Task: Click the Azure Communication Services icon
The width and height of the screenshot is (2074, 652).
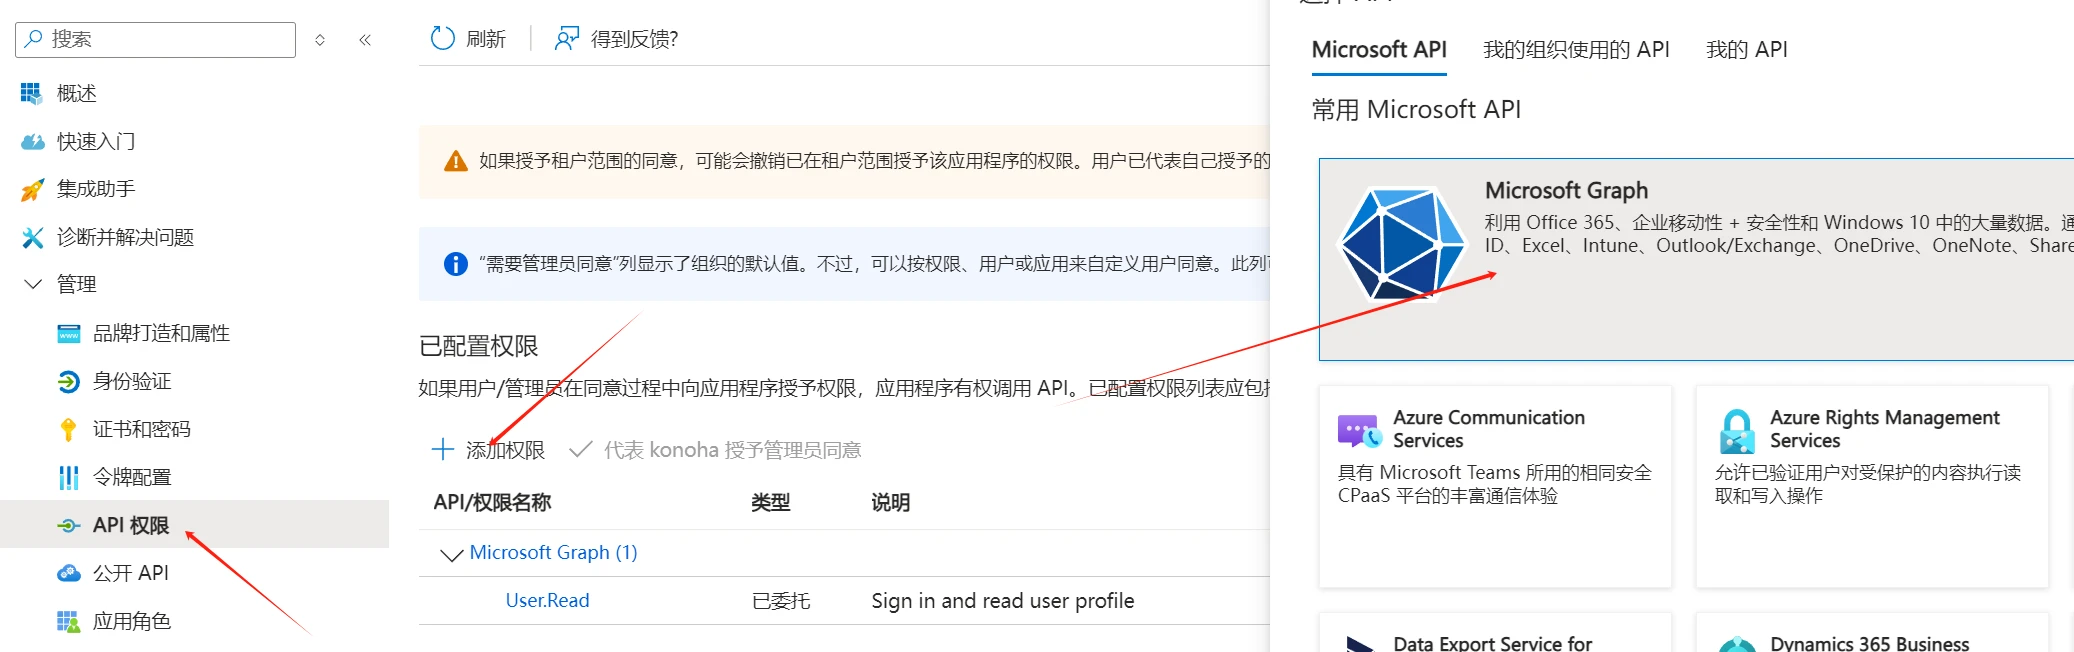Action: coord(1359,431)
